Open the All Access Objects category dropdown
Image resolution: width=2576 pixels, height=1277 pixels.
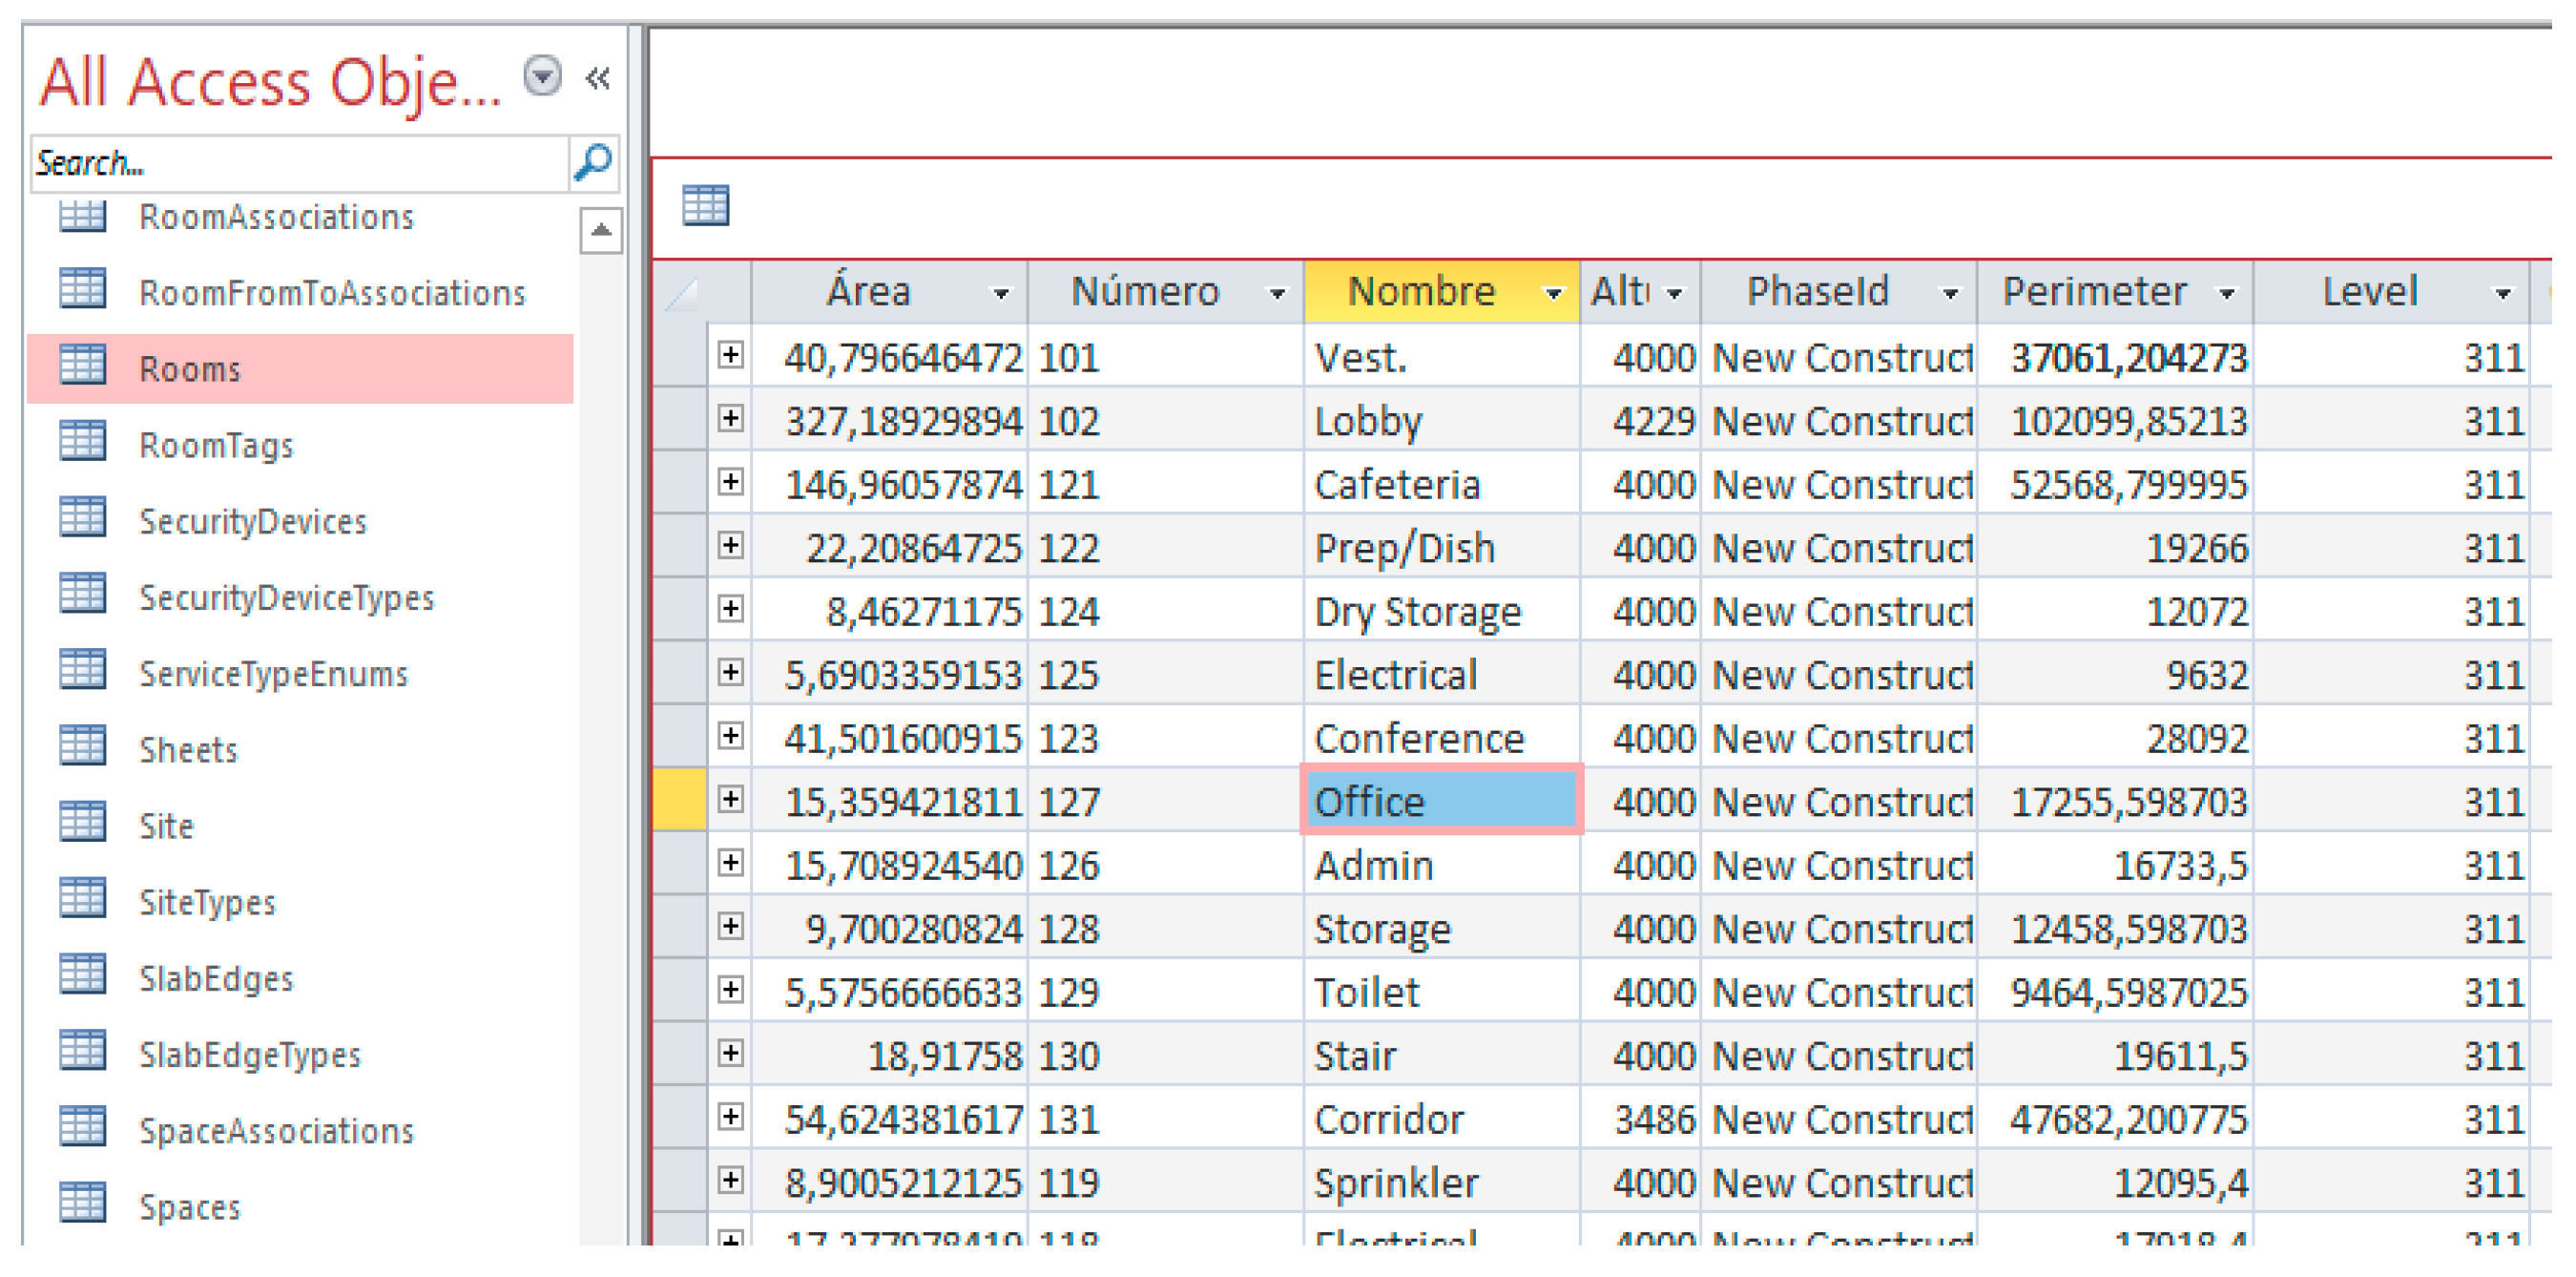543,76
